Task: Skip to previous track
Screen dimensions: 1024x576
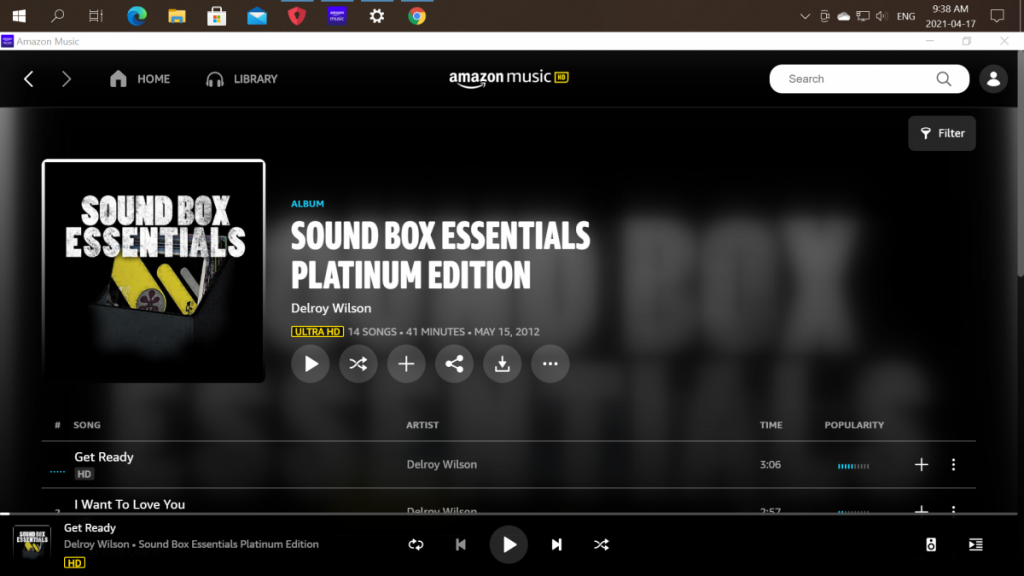Action: pos(460,545)
